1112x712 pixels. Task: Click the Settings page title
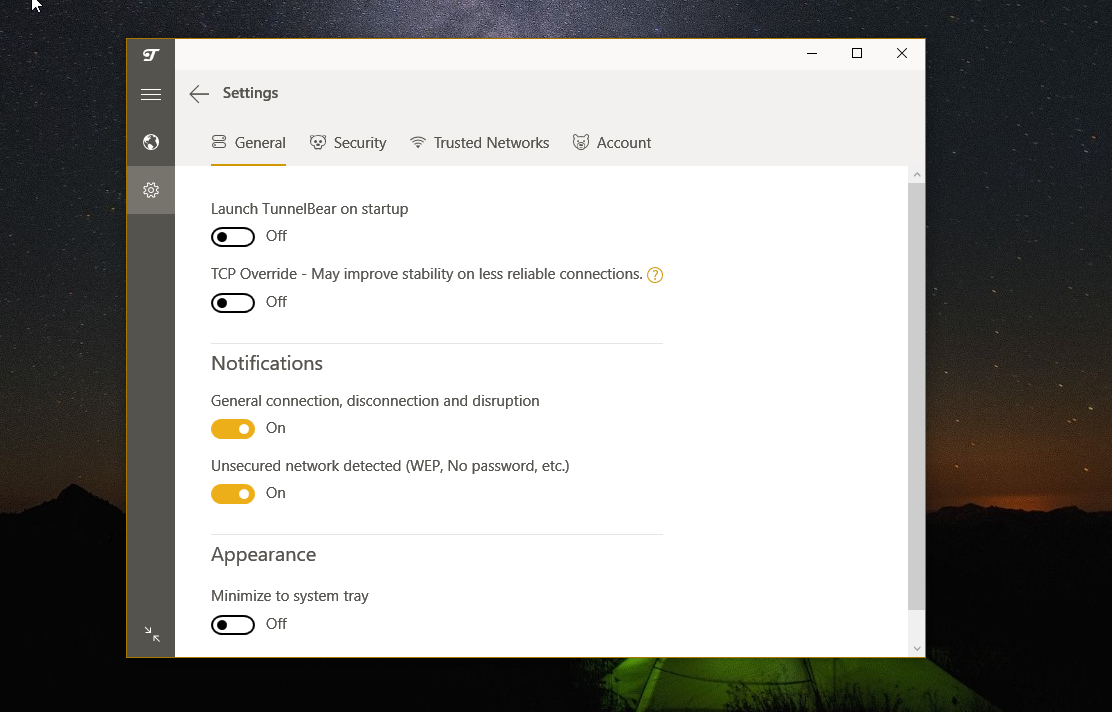[x=250, y=93]
